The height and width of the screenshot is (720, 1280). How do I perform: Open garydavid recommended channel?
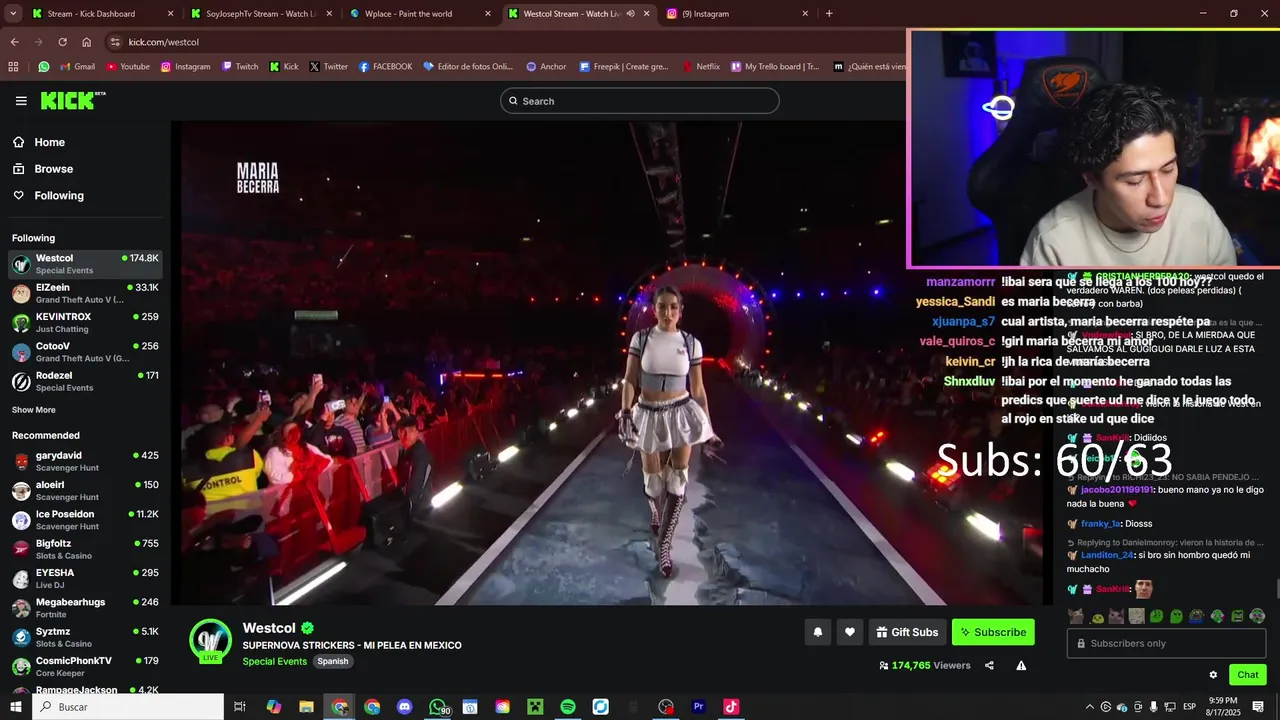(85, 461)
